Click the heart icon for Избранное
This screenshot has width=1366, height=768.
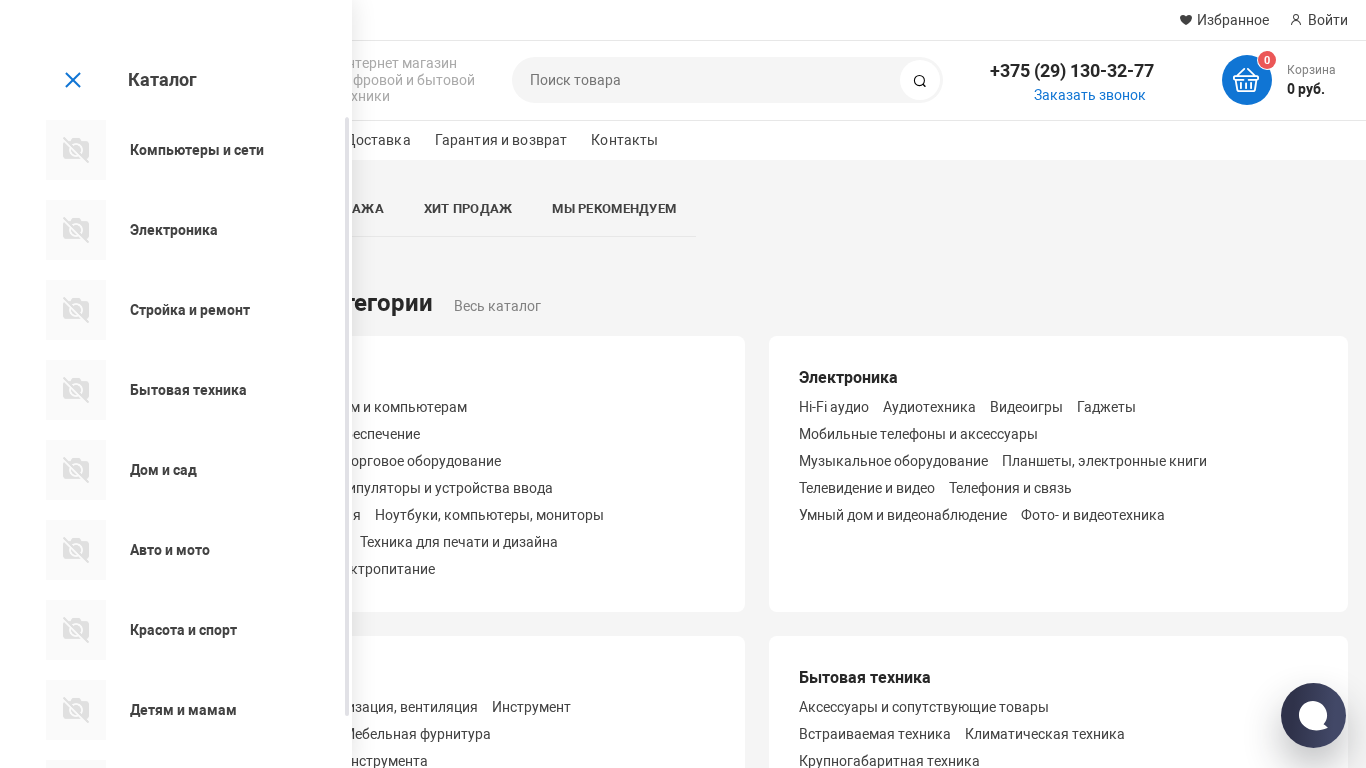(x=1186, y=20)
